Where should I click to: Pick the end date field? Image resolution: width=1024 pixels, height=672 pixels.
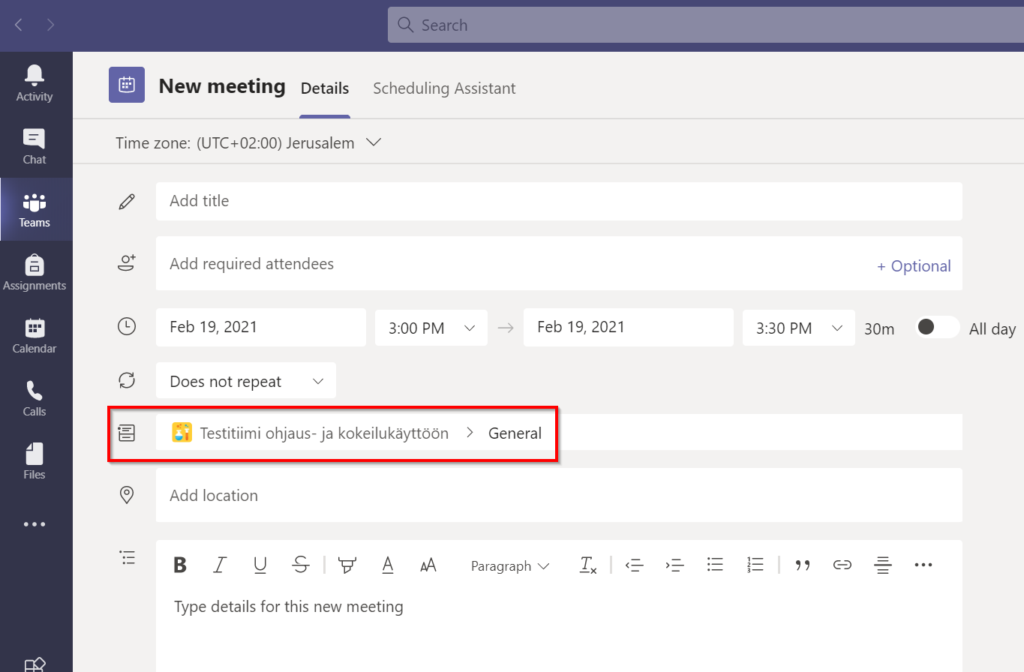(628, 327)
